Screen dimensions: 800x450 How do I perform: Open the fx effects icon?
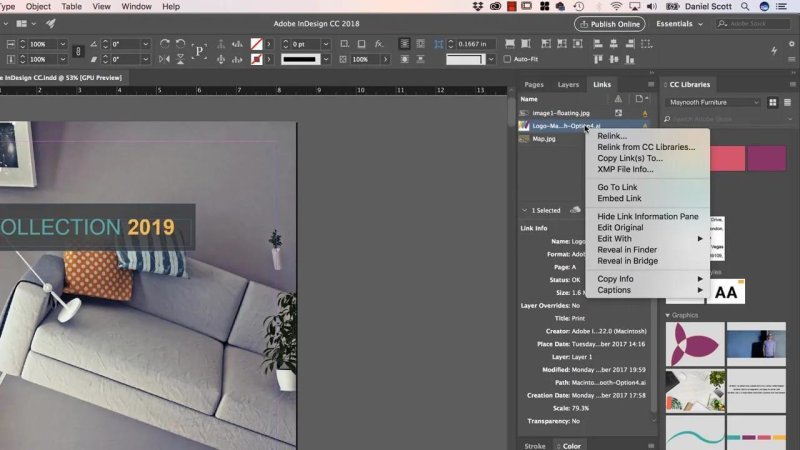379,44
